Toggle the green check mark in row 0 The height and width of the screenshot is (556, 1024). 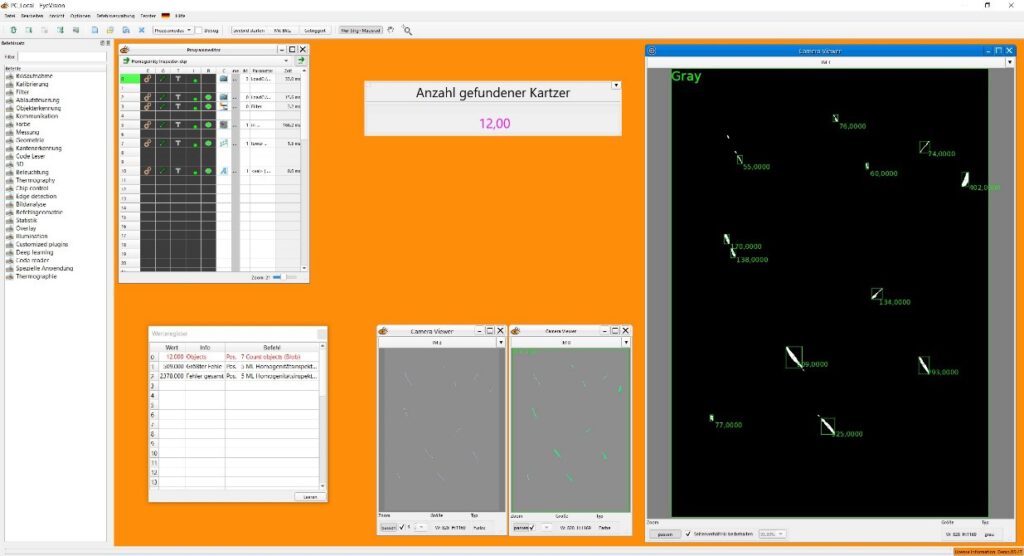pyautogui.click(x=163, y=79)
